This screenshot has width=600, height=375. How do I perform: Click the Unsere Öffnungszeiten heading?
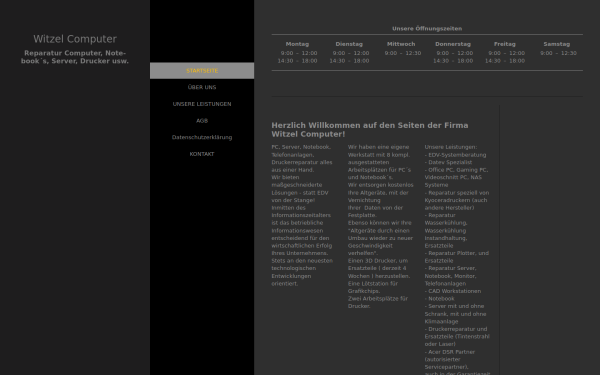(427, 29)
